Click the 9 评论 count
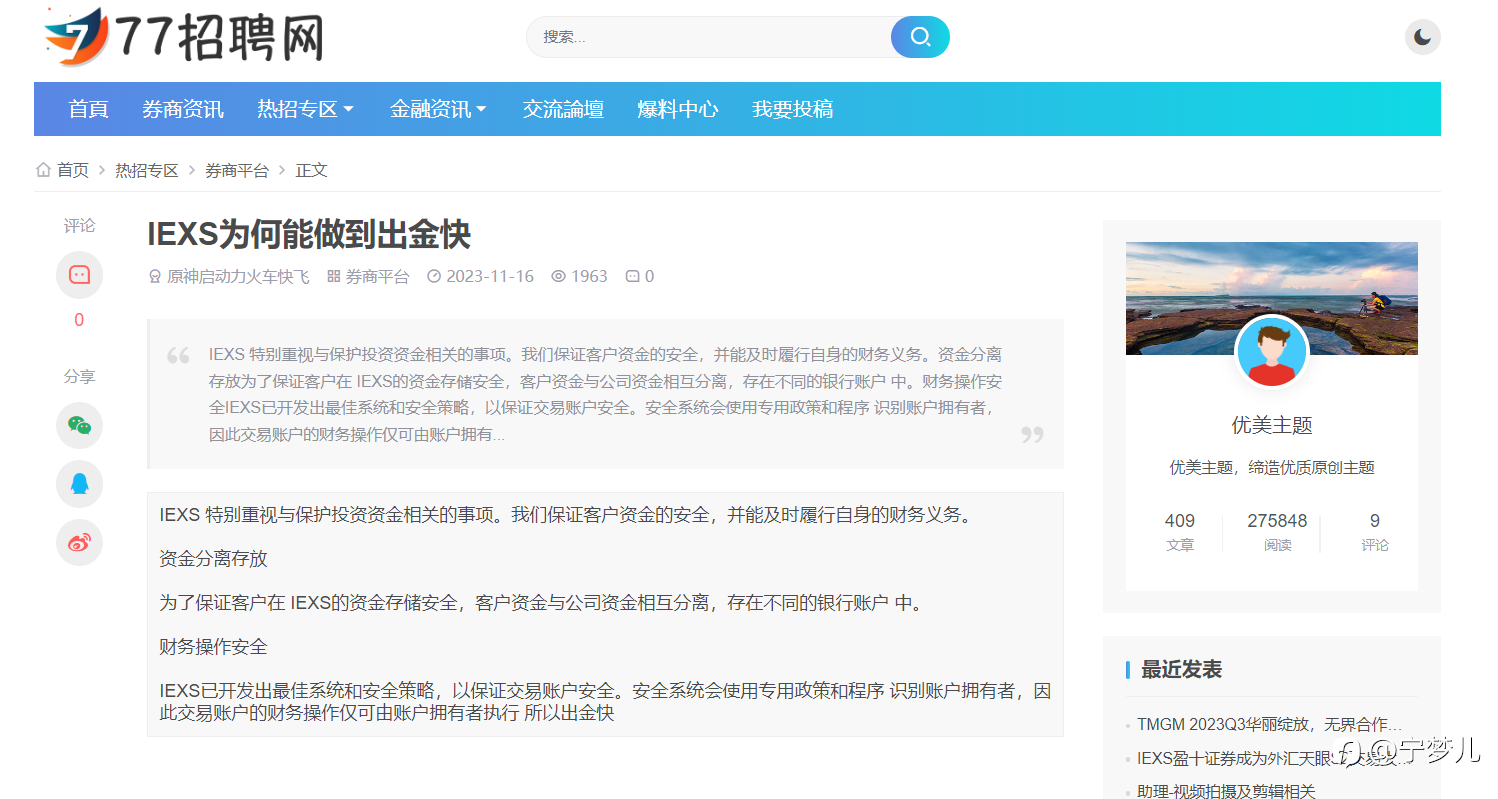 pyautogui.click(x=1375, y=532)
